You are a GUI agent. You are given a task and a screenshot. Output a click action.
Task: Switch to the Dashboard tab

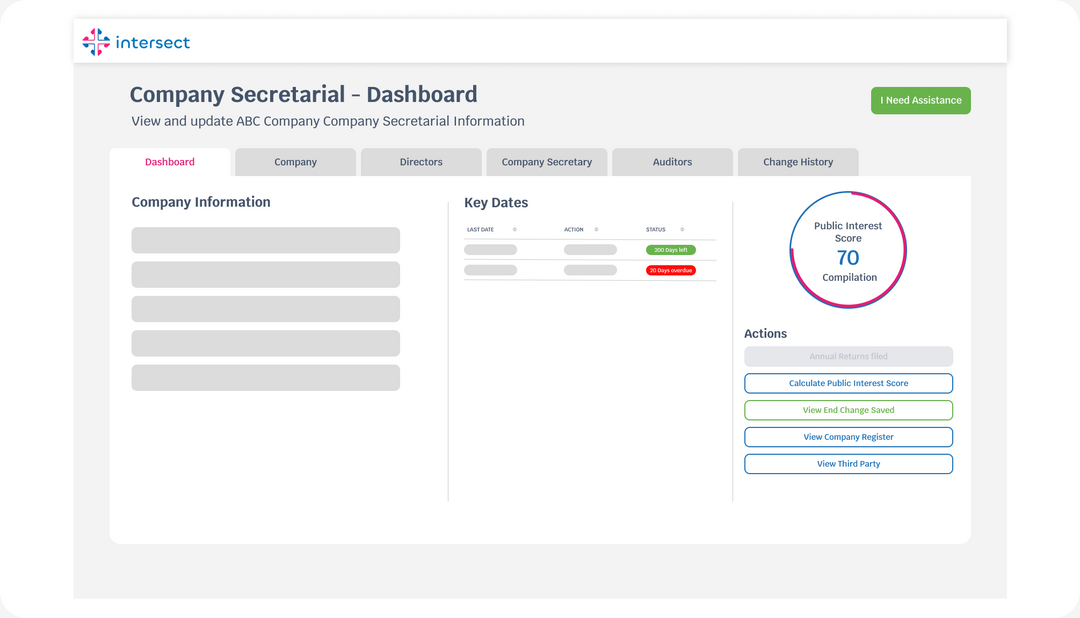coord(170,162)
